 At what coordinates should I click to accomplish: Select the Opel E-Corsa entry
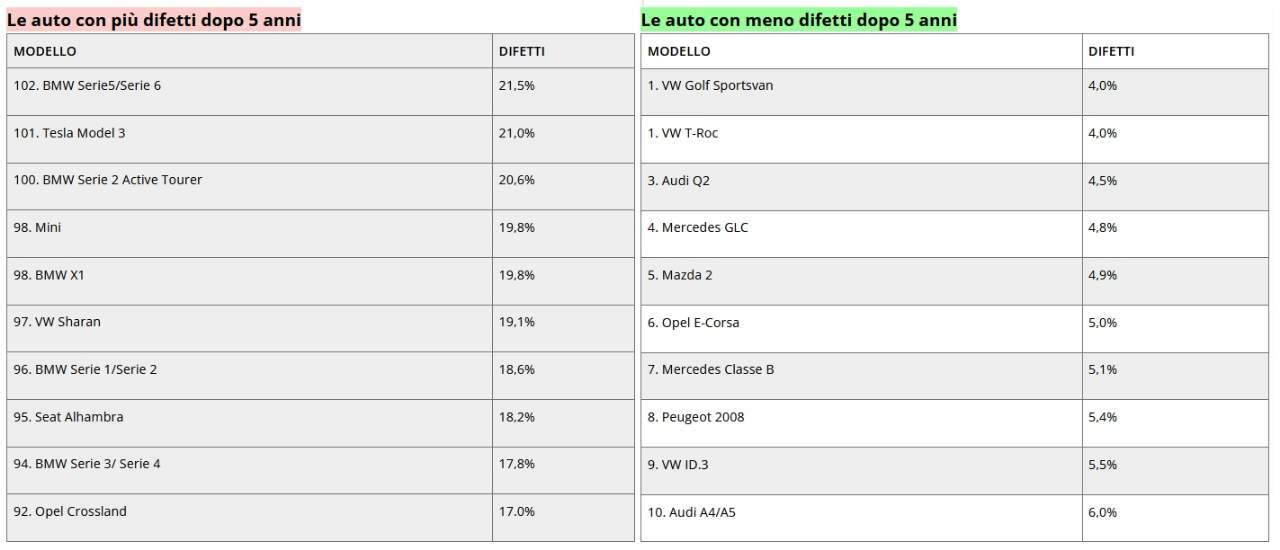[x=693, y=323]
